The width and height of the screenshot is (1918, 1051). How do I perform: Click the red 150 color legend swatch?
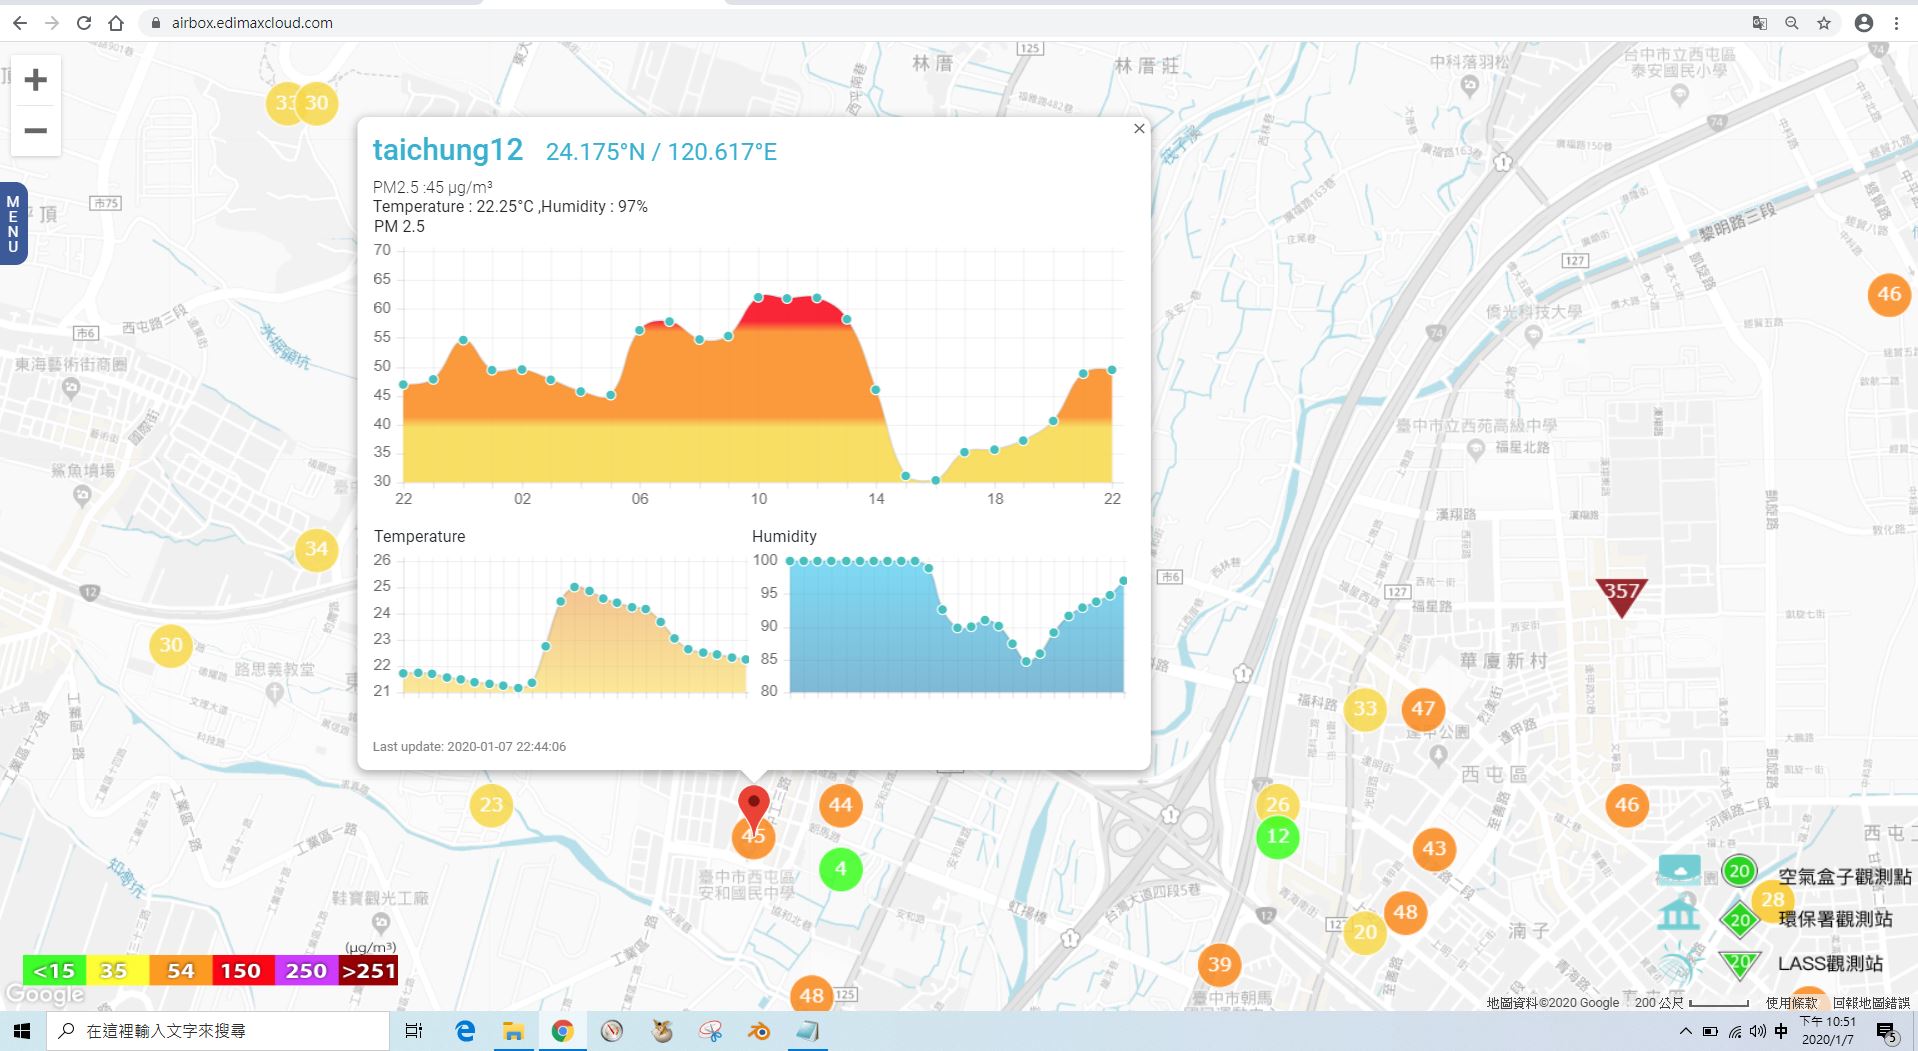click(240, 970)
